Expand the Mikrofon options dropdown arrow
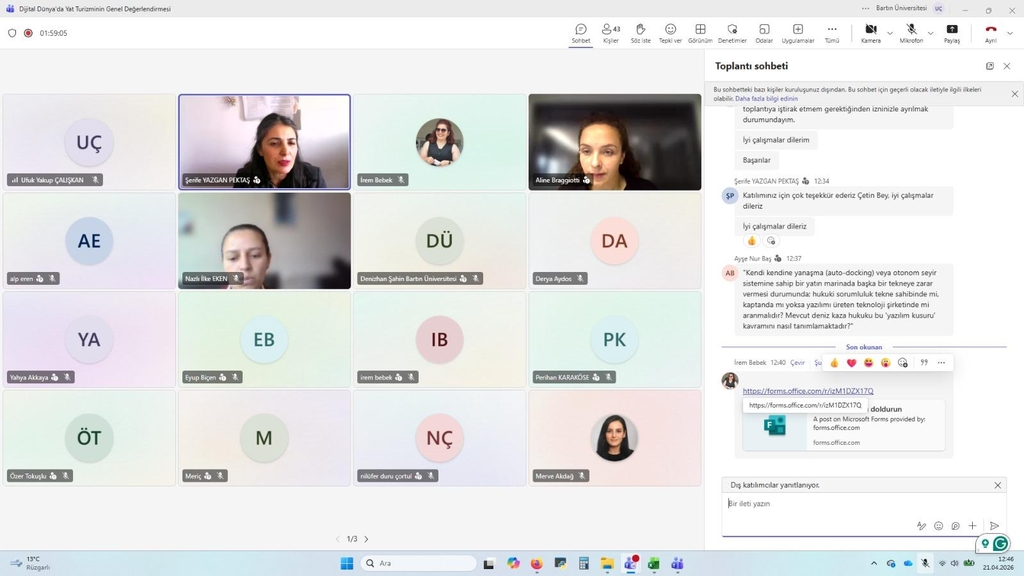Screen dimensions: 1024x576 tap(931, 33)
